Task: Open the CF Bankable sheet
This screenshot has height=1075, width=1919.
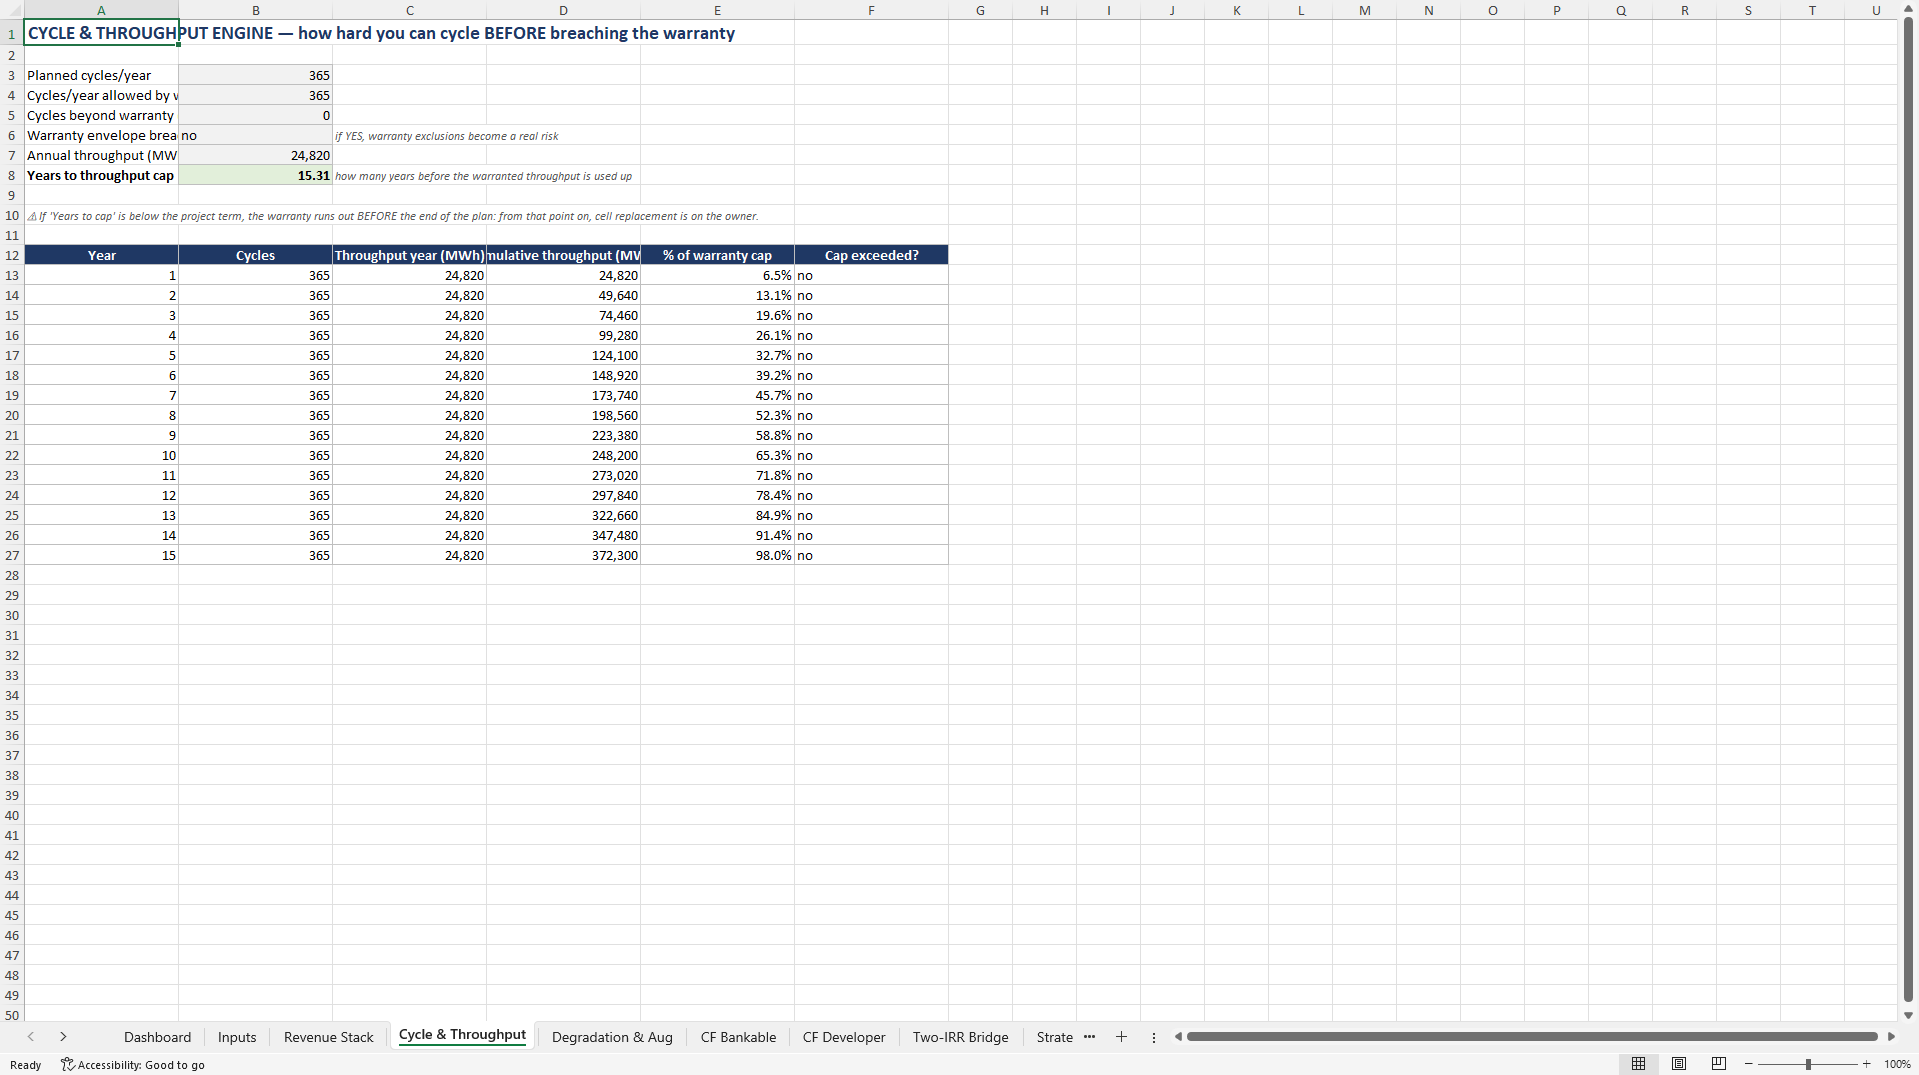Action: (738, 1037)
